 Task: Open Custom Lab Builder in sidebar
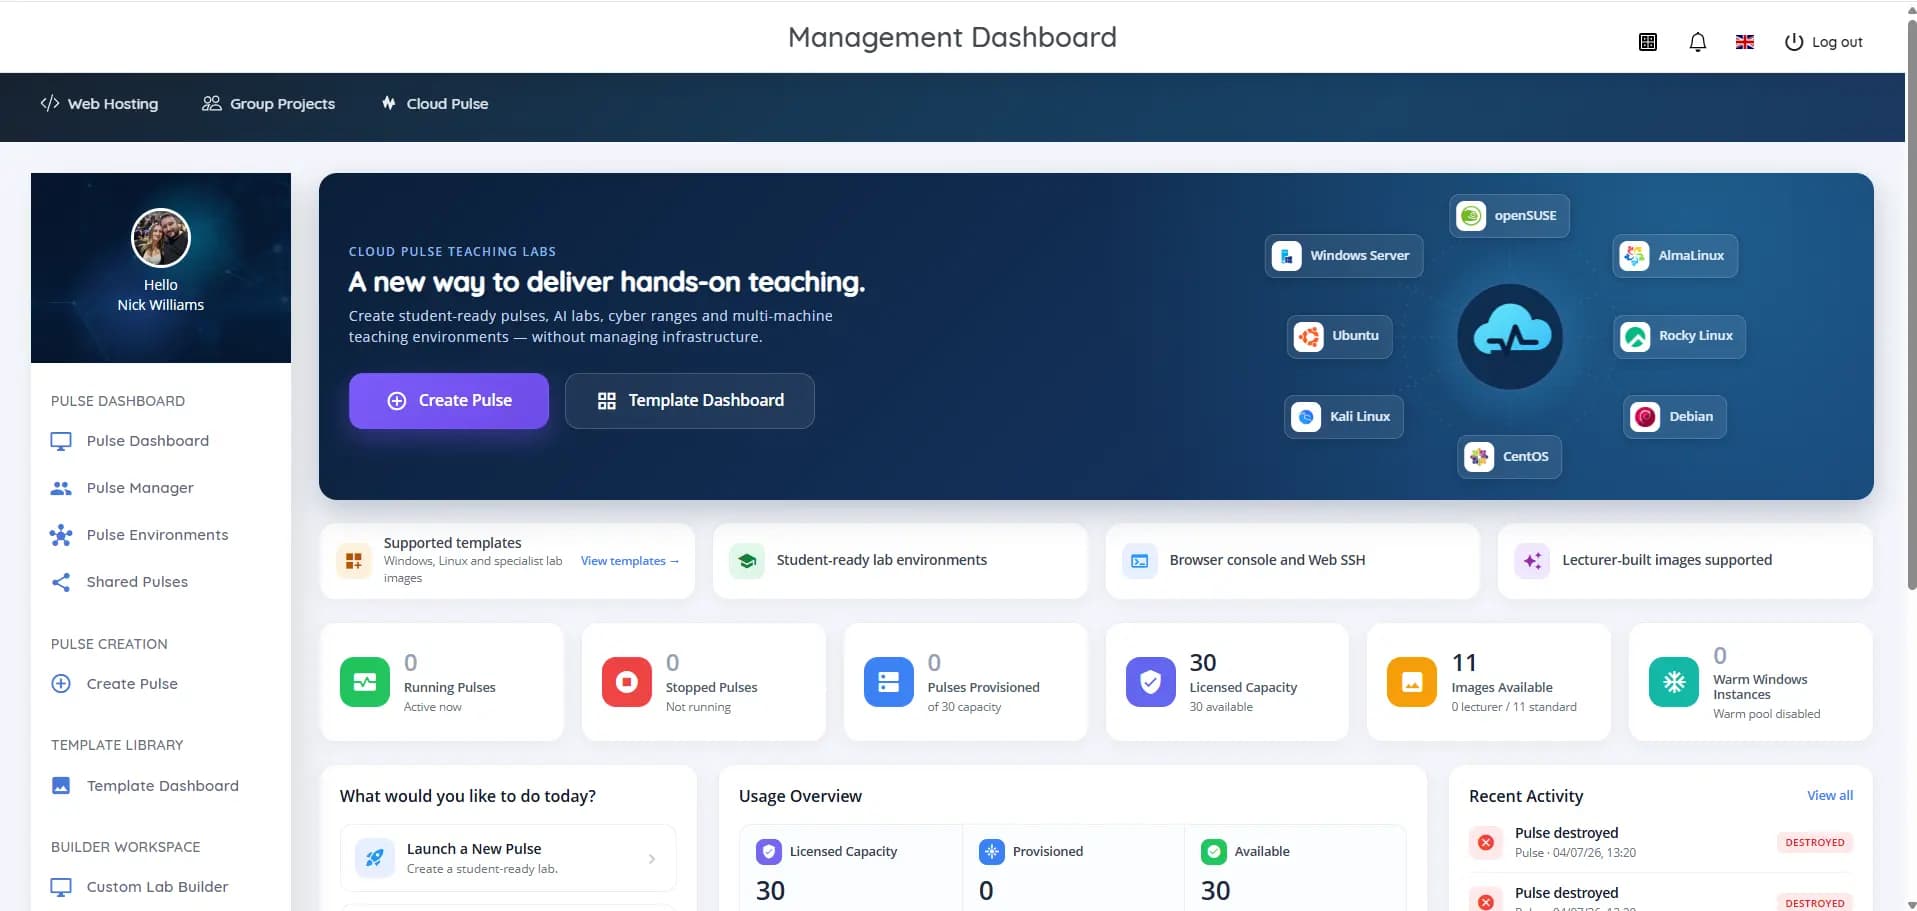coord(139,887)
